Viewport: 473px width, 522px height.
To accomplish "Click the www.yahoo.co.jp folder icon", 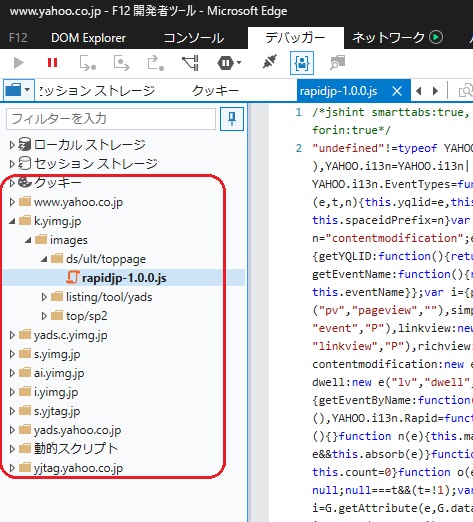I will pyautogui.click(x=25, y=201).
